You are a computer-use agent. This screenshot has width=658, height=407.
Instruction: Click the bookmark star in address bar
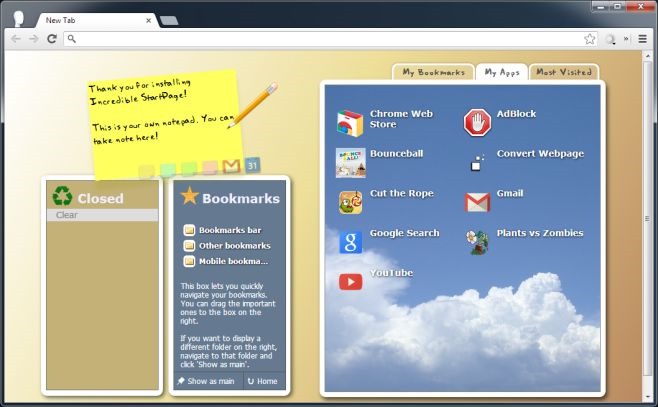click(x=590, y=39)
